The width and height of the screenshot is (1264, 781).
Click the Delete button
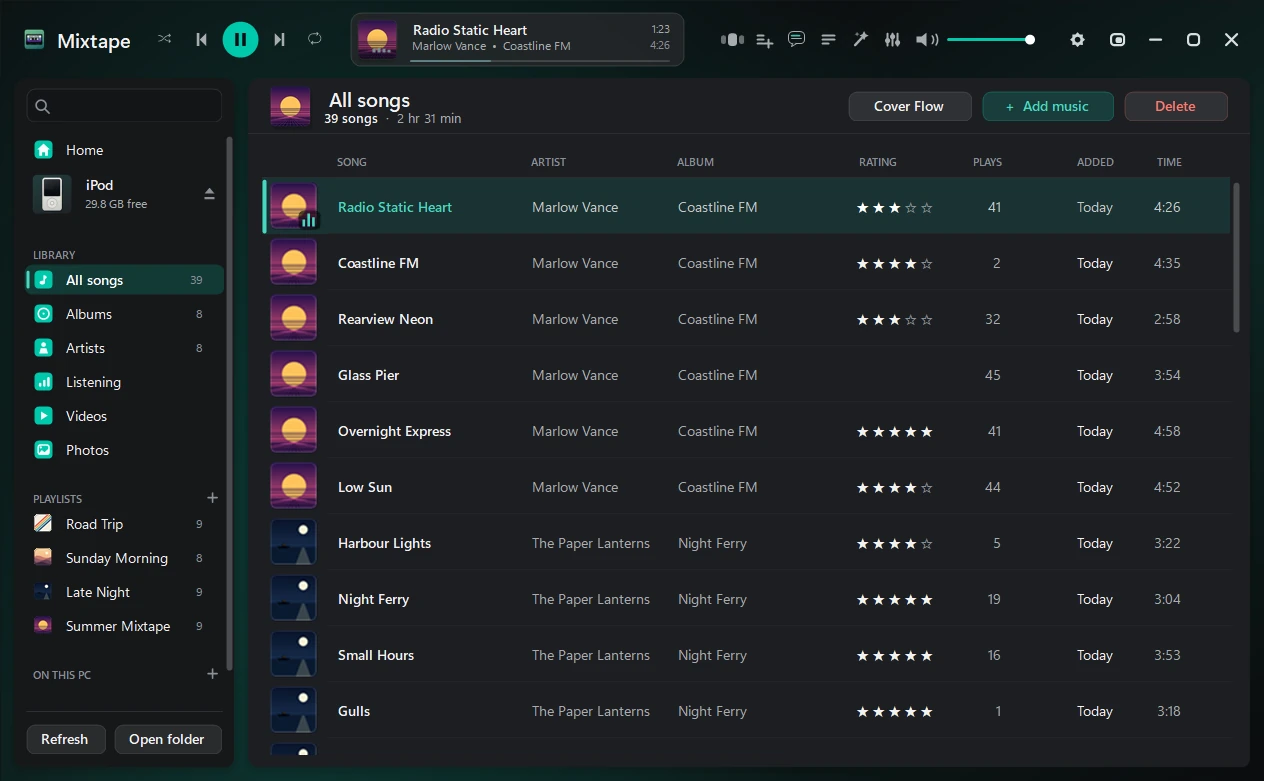[x=1176, y=106]
